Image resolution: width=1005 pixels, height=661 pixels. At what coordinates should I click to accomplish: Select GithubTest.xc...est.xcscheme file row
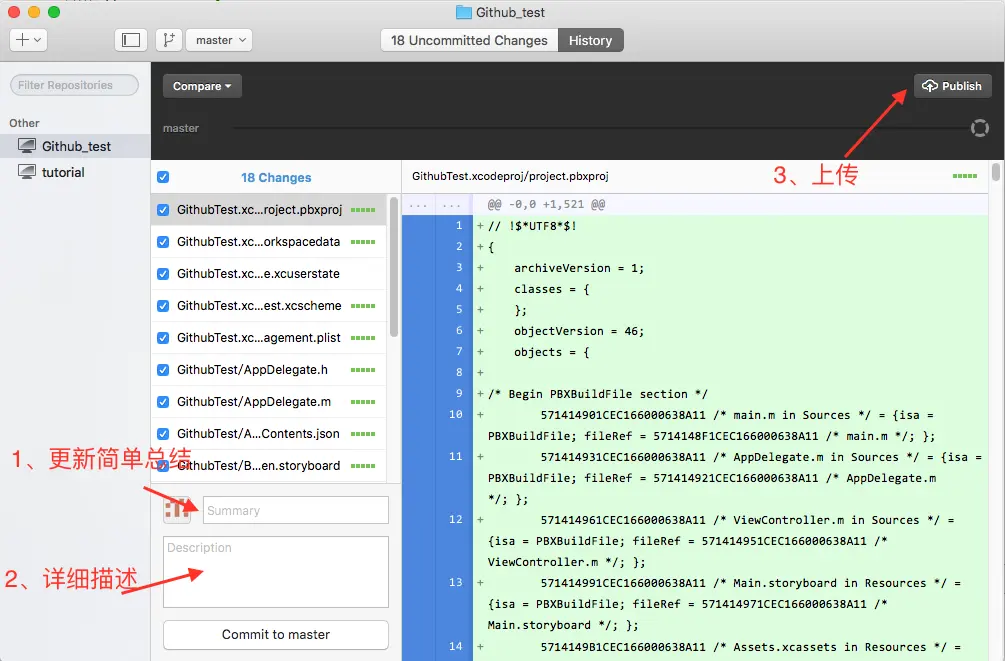click(x=269, y=306)
